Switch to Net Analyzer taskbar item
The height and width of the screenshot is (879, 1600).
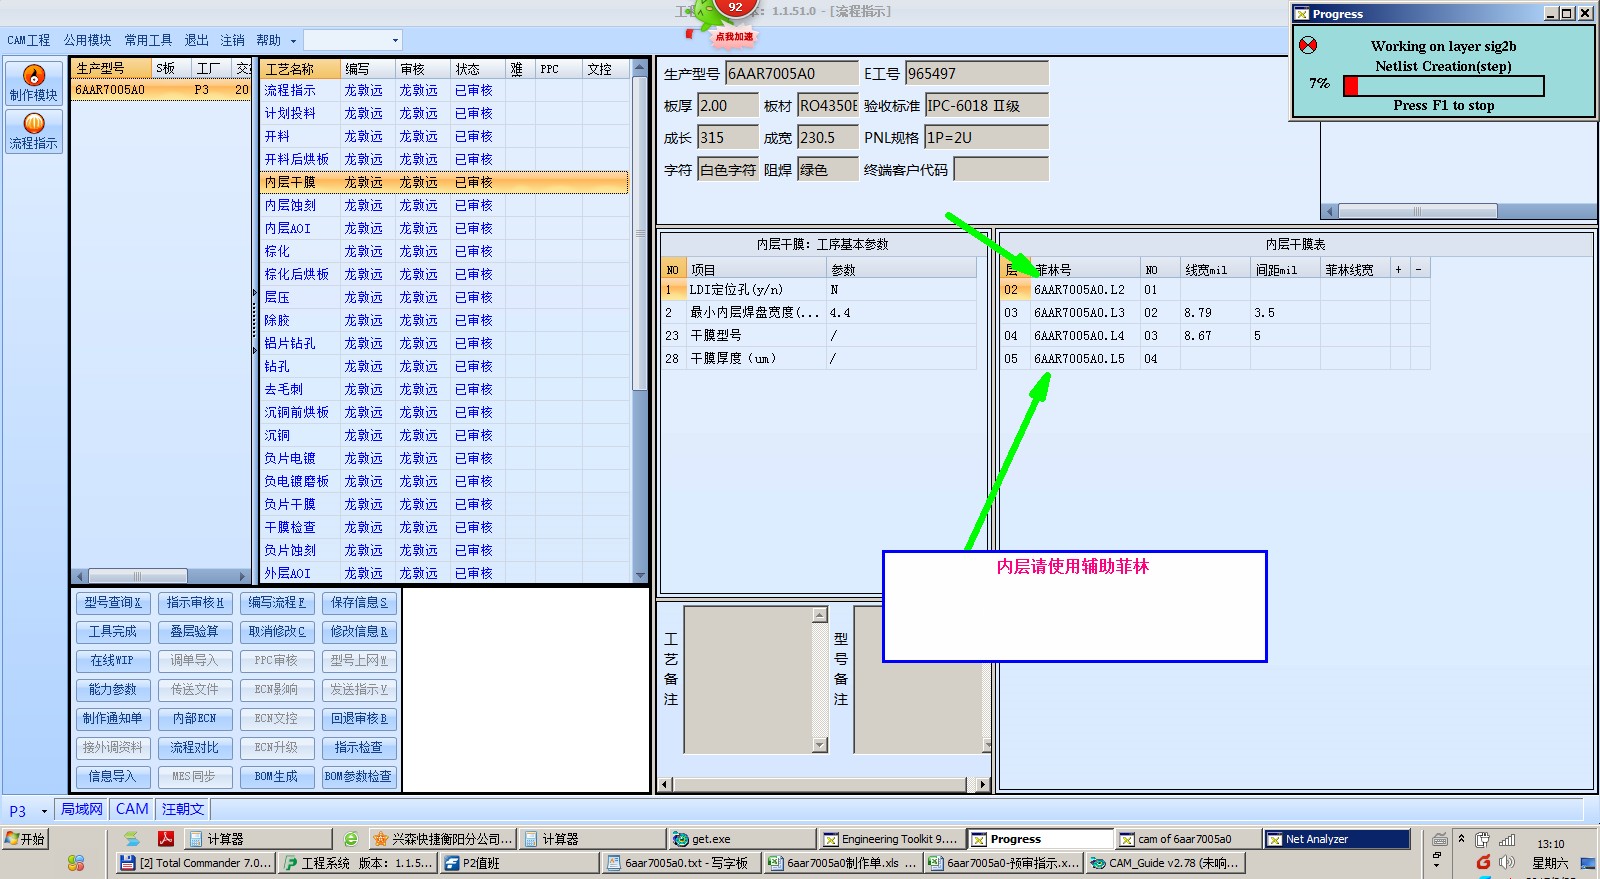pos(1338,839)
